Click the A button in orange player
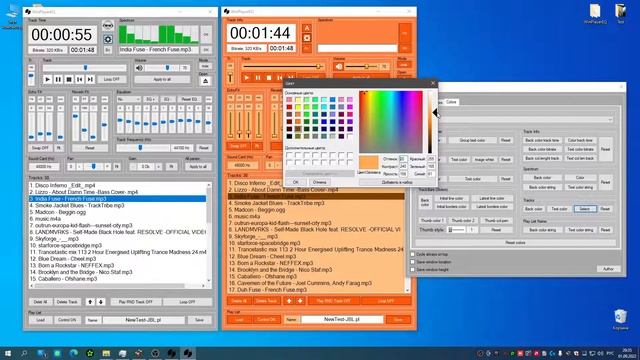 (307, 28)
